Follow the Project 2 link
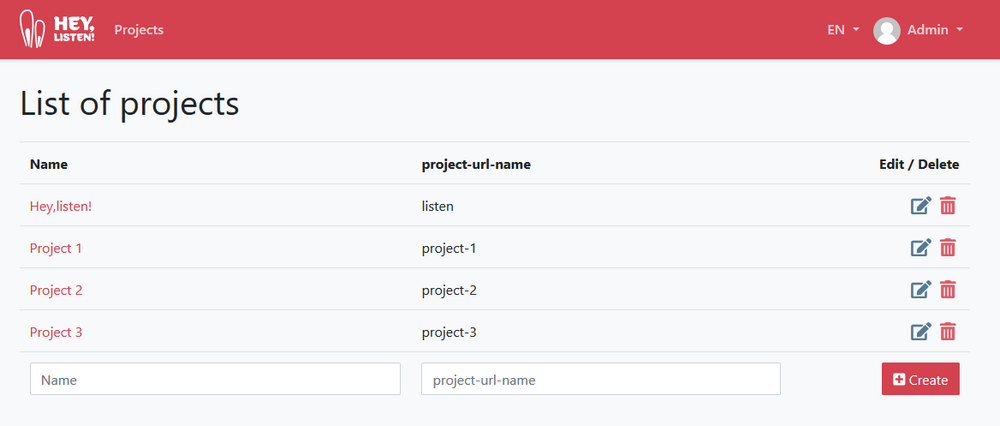 click(x=56, y=290)
